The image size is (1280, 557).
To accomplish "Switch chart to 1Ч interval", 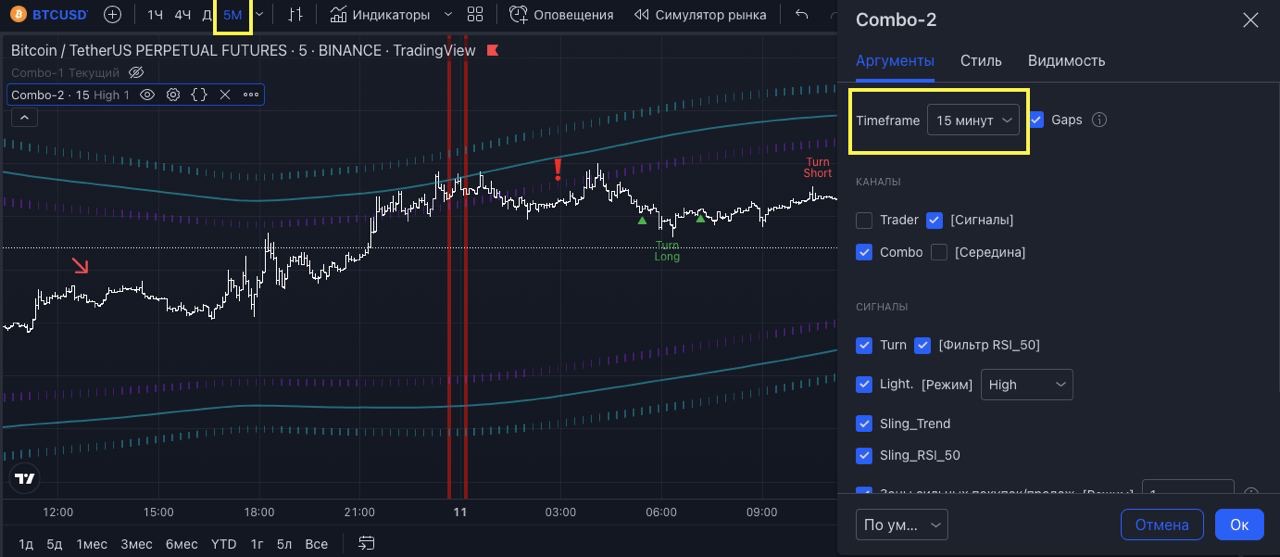I will click(155, 15).
